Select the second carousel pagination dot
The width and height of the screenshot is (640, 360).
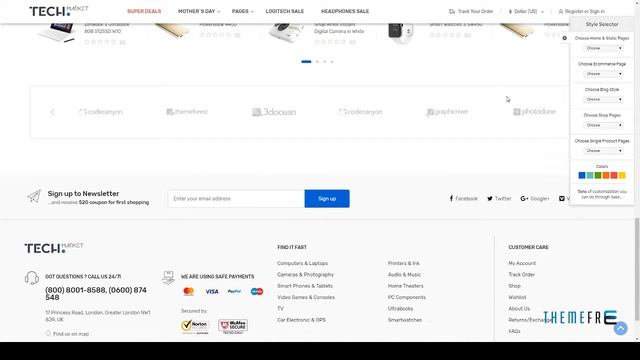point(317,62)
